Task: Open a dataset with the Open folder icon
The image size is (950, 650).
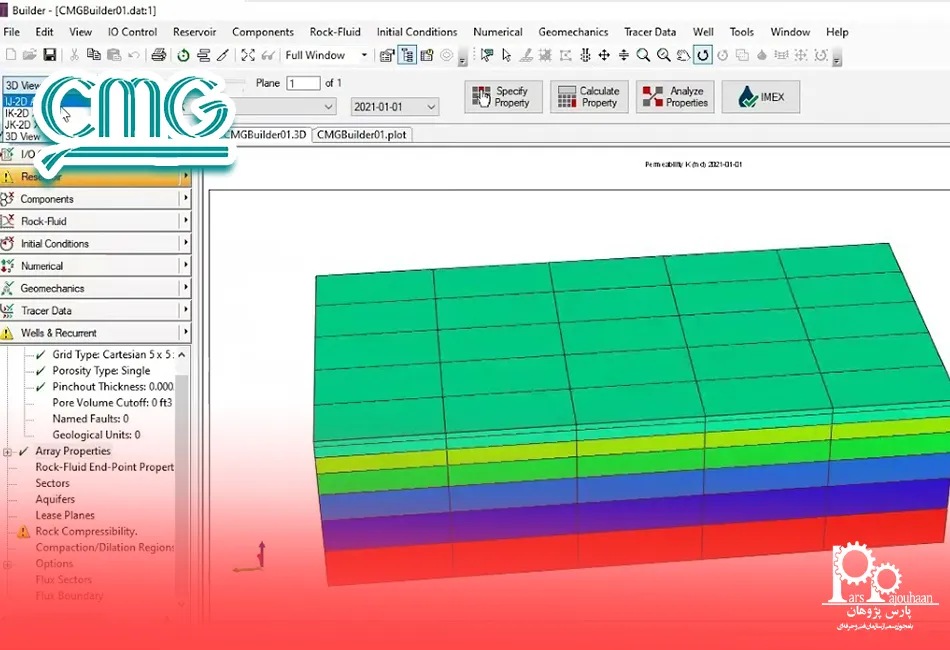Action: coord(30,55)
